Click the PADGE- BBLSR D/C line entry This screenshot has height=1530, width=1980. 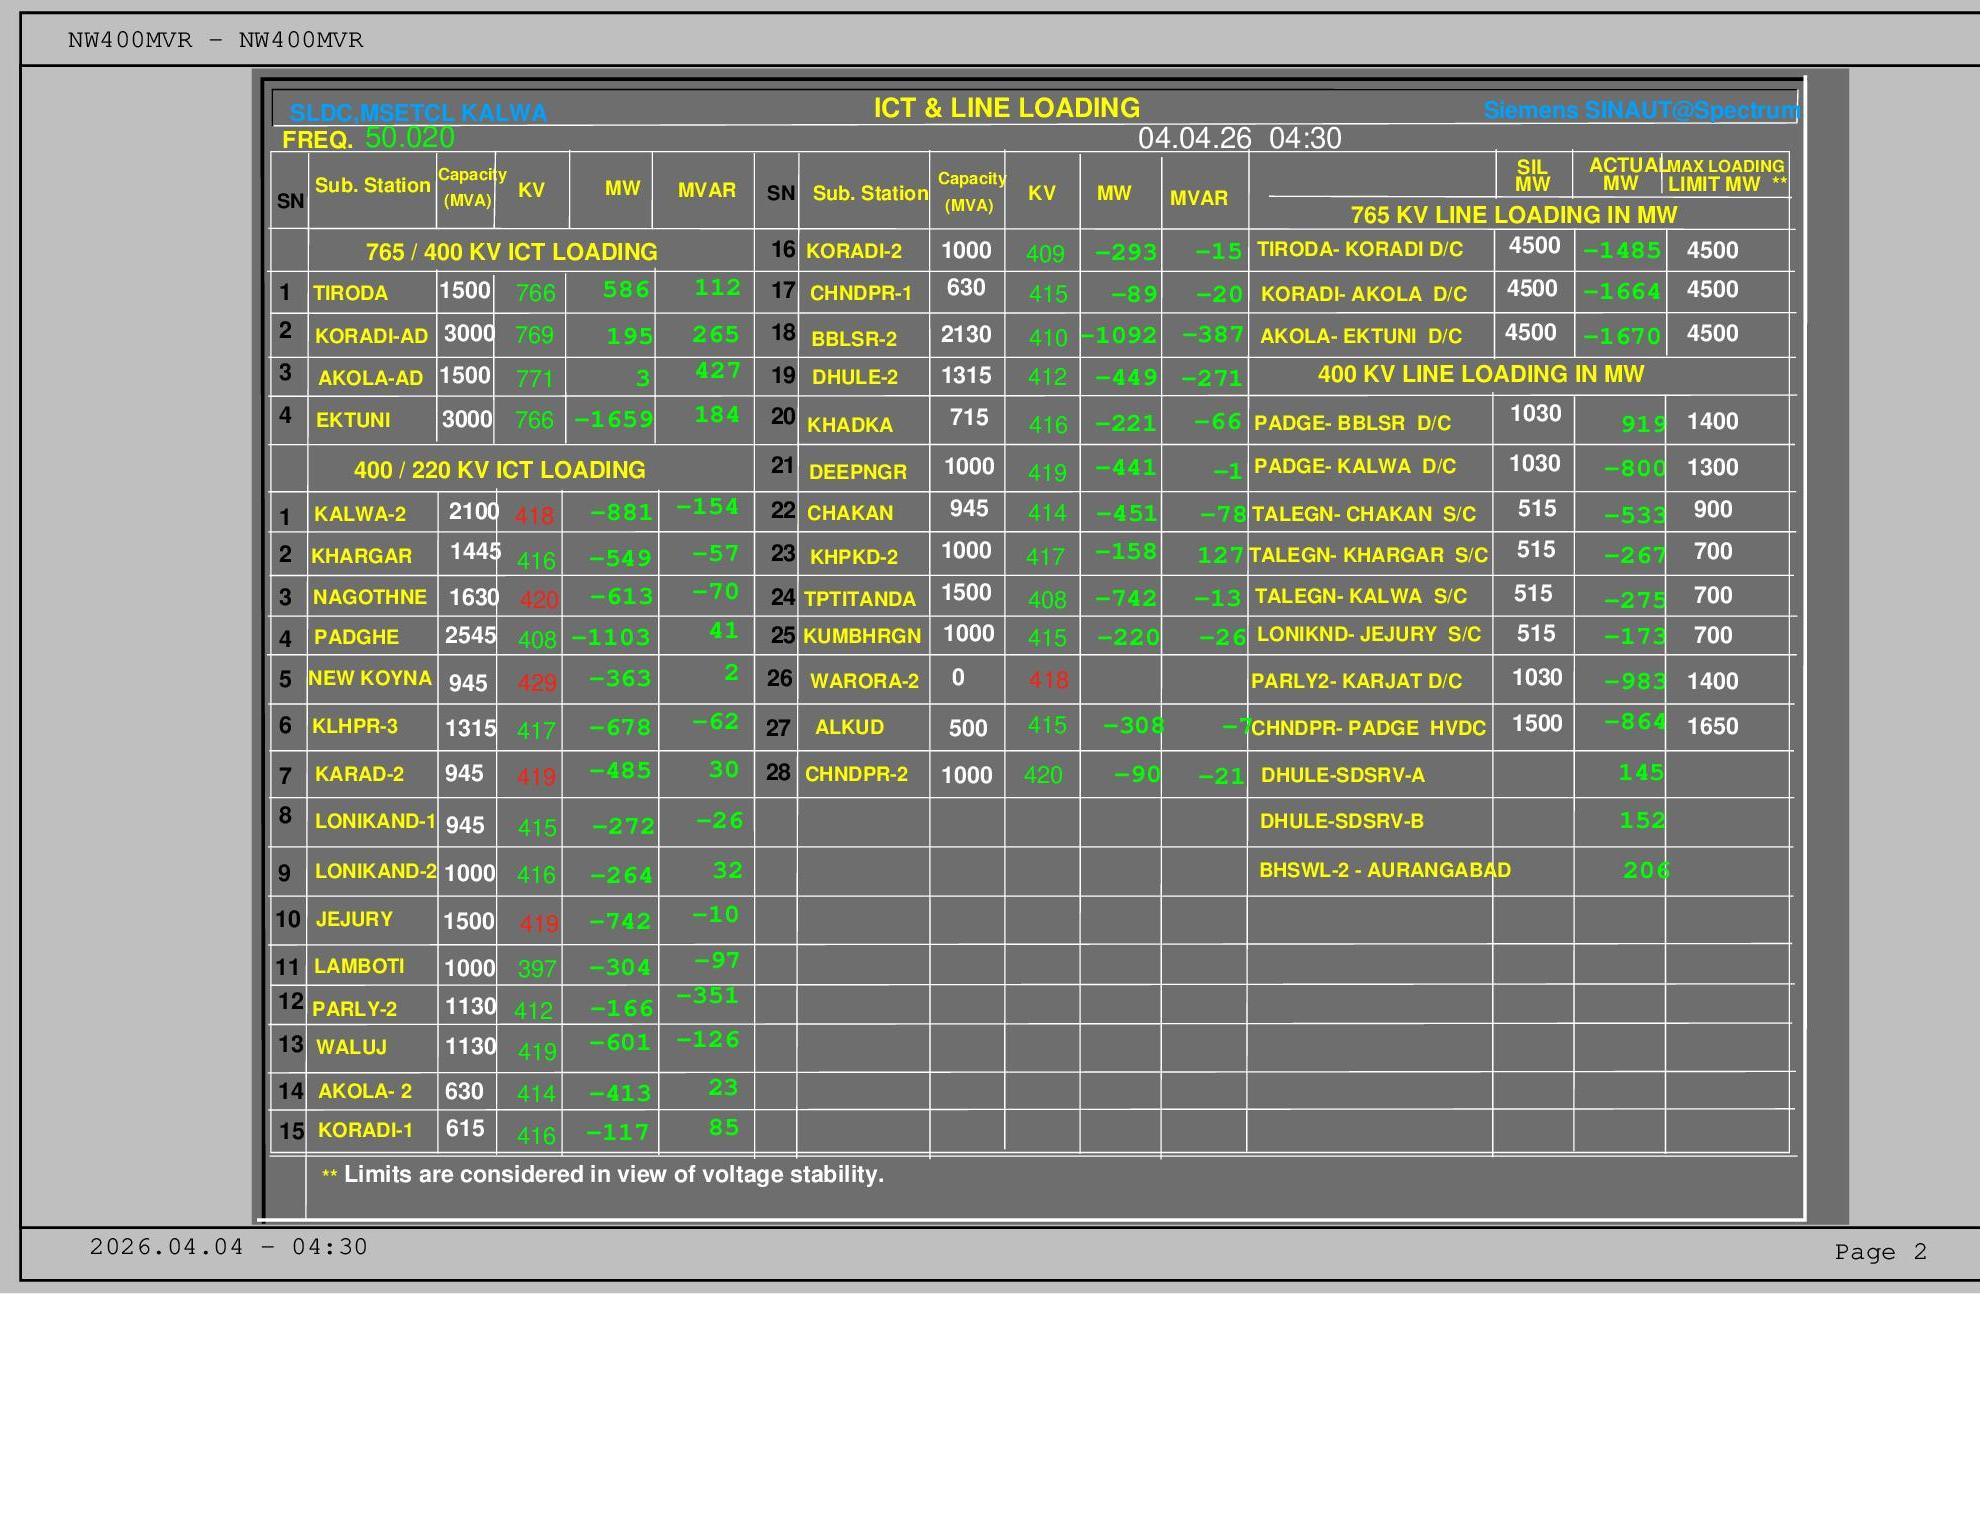tap(1352, 423)
